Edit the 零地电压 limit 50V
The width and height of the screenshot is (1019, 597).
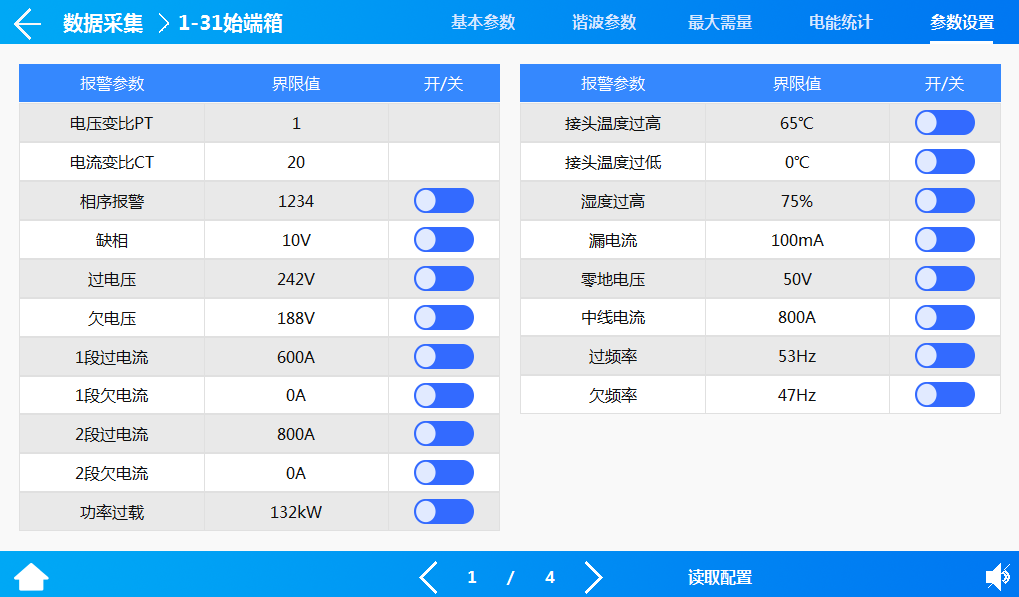click(797, 279)
